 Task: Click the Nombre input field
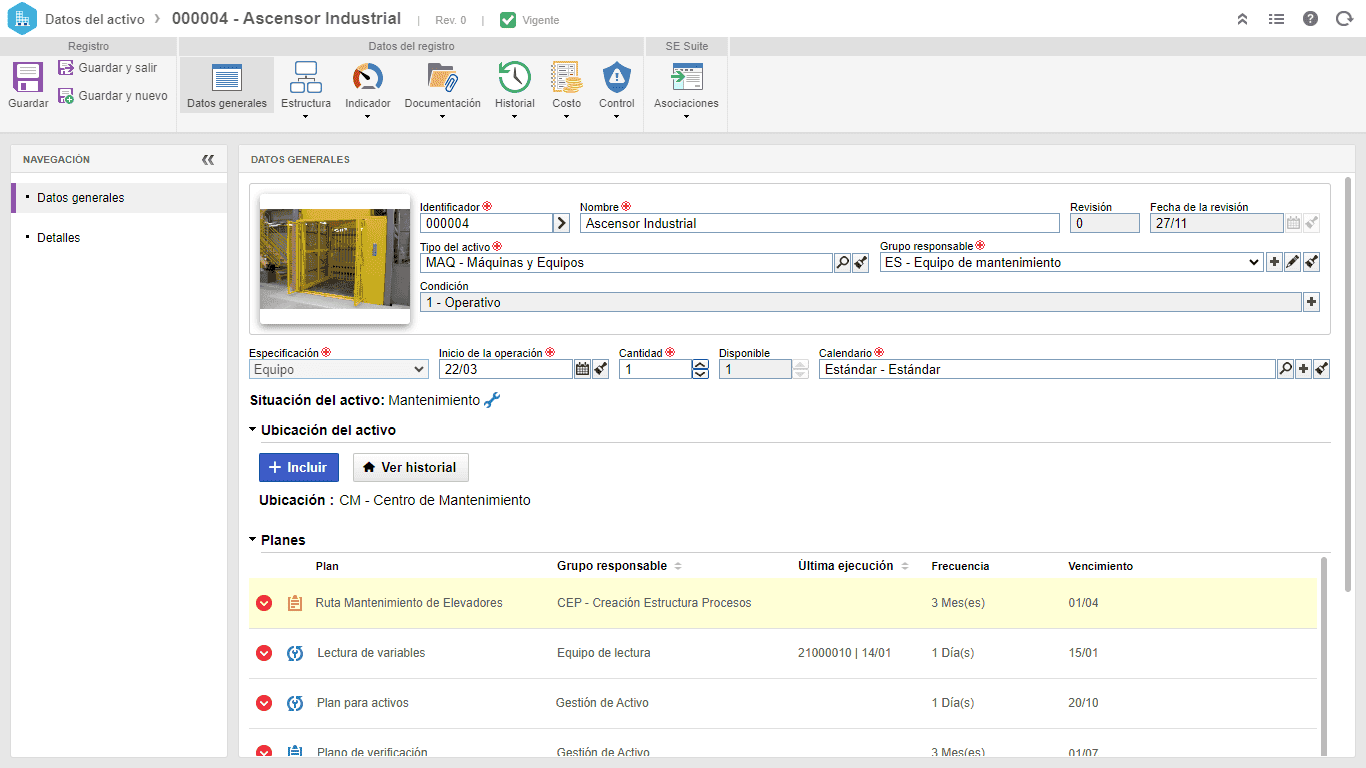[x=819, y=223]
